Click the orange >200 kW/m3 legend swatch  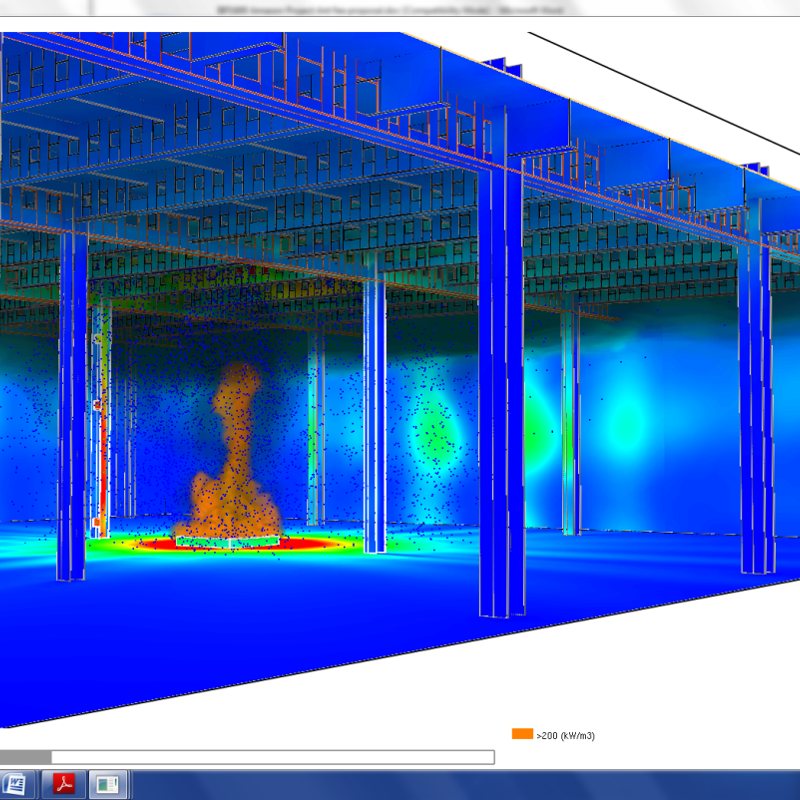[x=522, y=734]
